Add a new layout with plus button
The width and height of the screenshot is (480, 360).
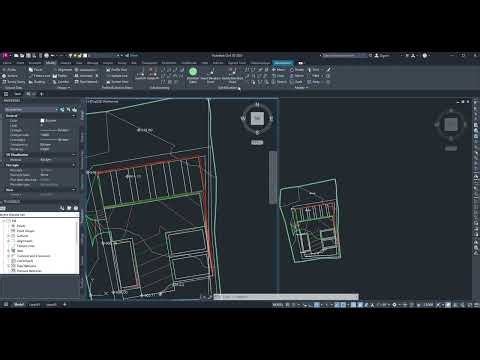pyautogui.click(x=65, y=304)
